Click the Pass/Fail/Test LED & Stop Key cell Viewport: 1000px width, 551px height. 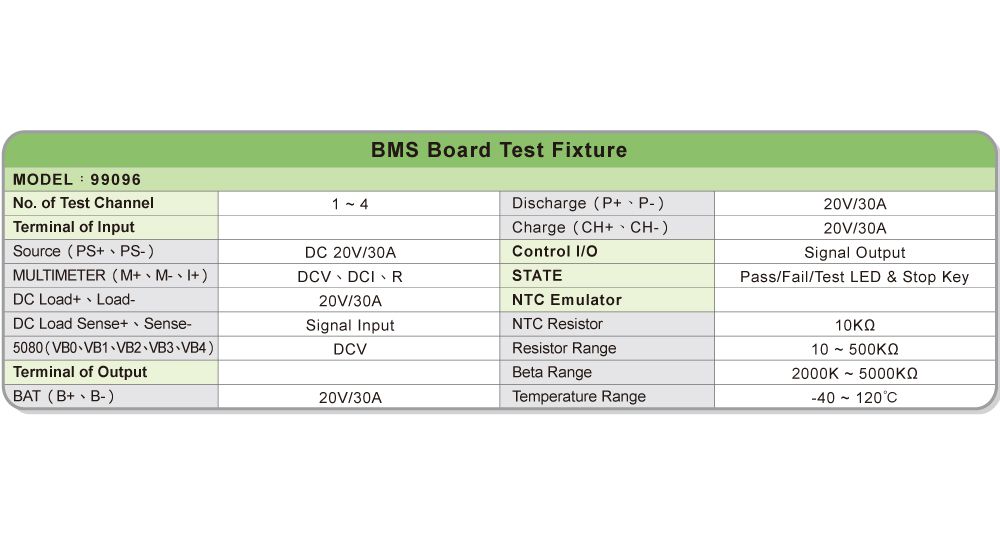854,276
